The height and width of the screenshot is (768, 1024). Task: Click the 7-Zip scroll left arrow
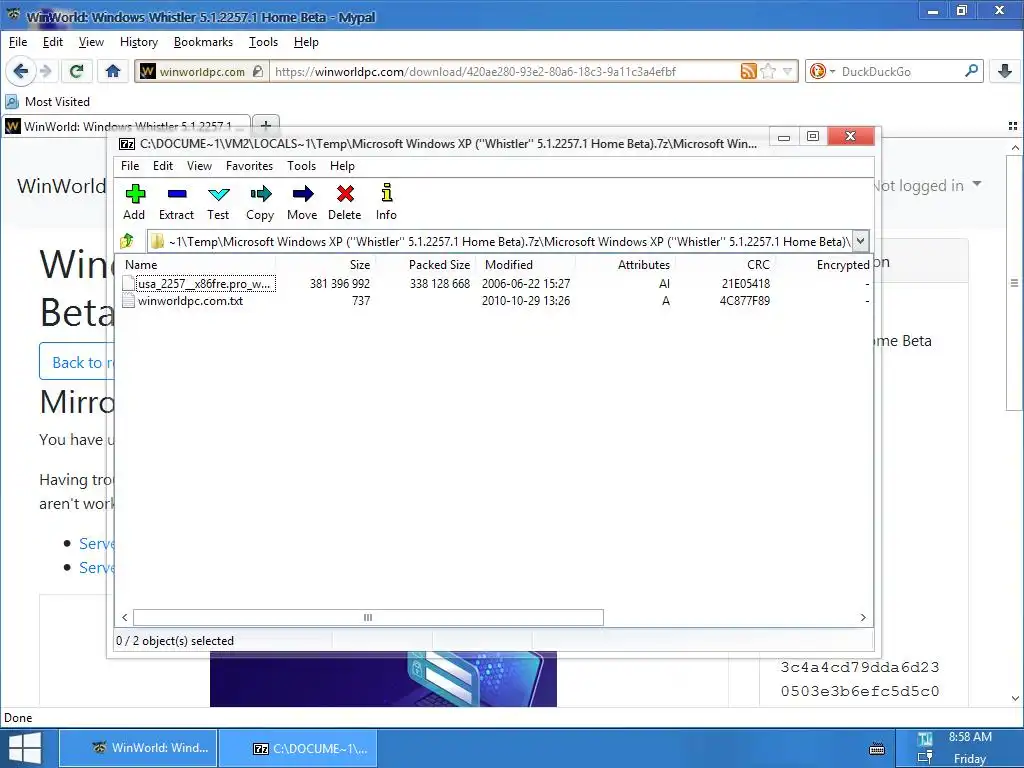(125, 617)
